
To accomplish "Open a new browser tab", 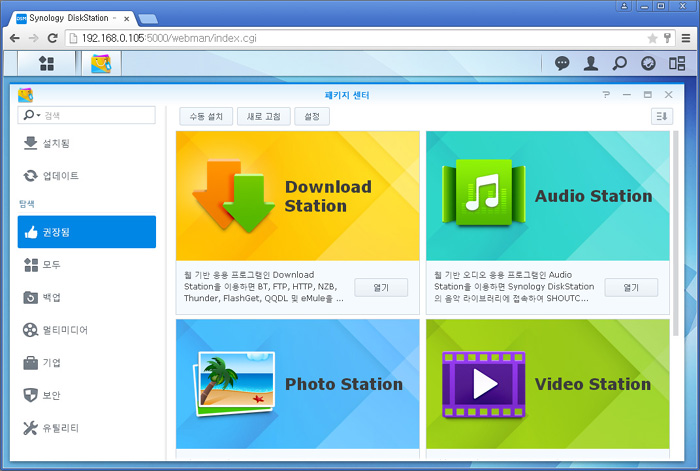I will click(x=148, y=19).
